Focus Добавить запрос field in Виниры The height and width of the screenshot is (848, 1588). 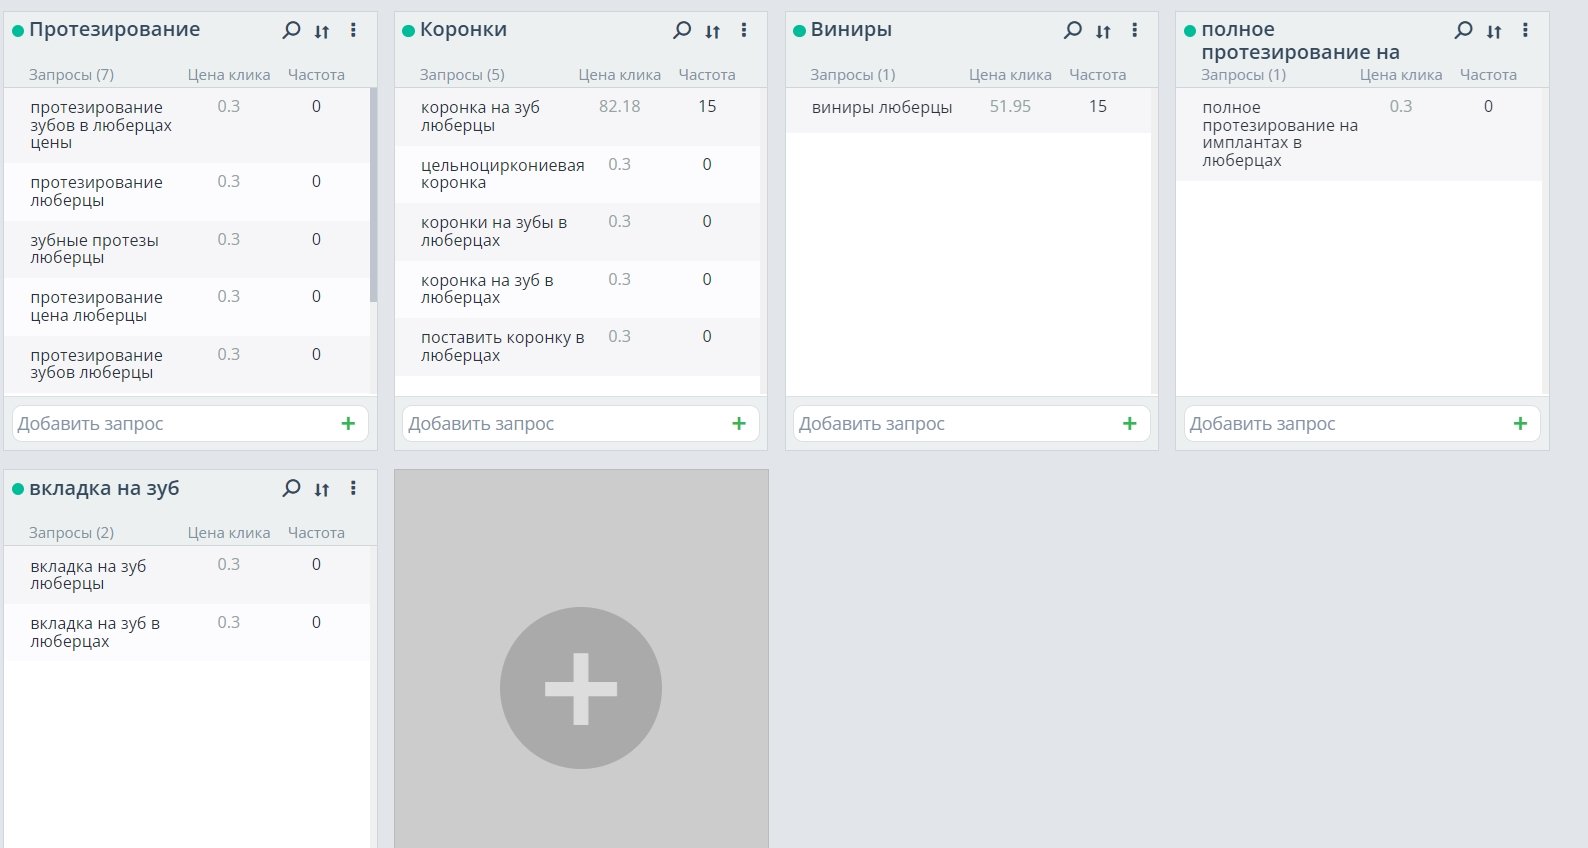(972, 423)
